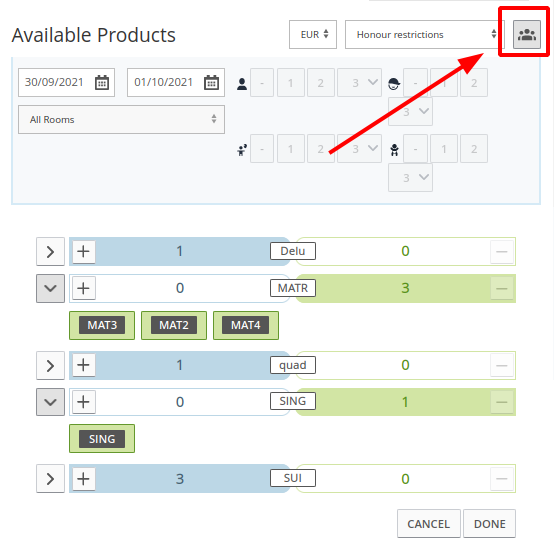This screenshot has height=554, width=554.
Task: Open the All Rooms dropdown
Action: (x=121, y=119)
